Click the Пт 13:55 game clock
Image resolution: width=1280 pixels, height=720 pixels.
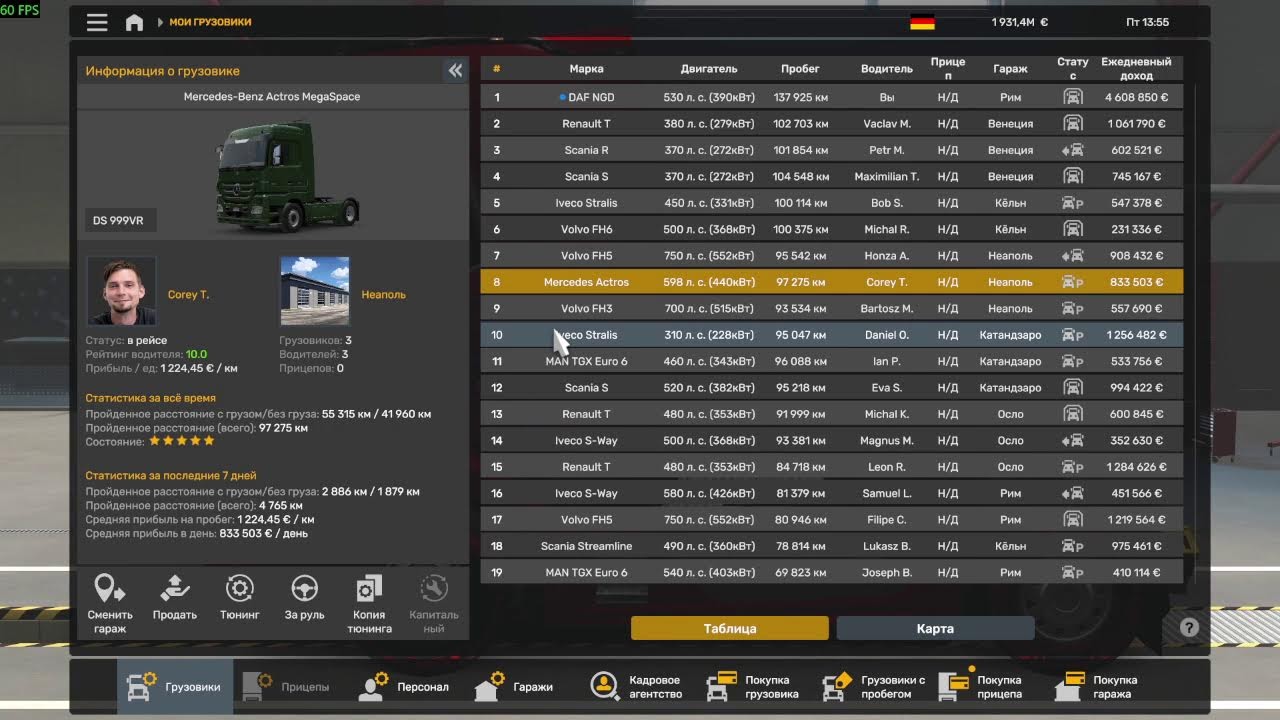pyautogui.click(x=1147, y=22)
